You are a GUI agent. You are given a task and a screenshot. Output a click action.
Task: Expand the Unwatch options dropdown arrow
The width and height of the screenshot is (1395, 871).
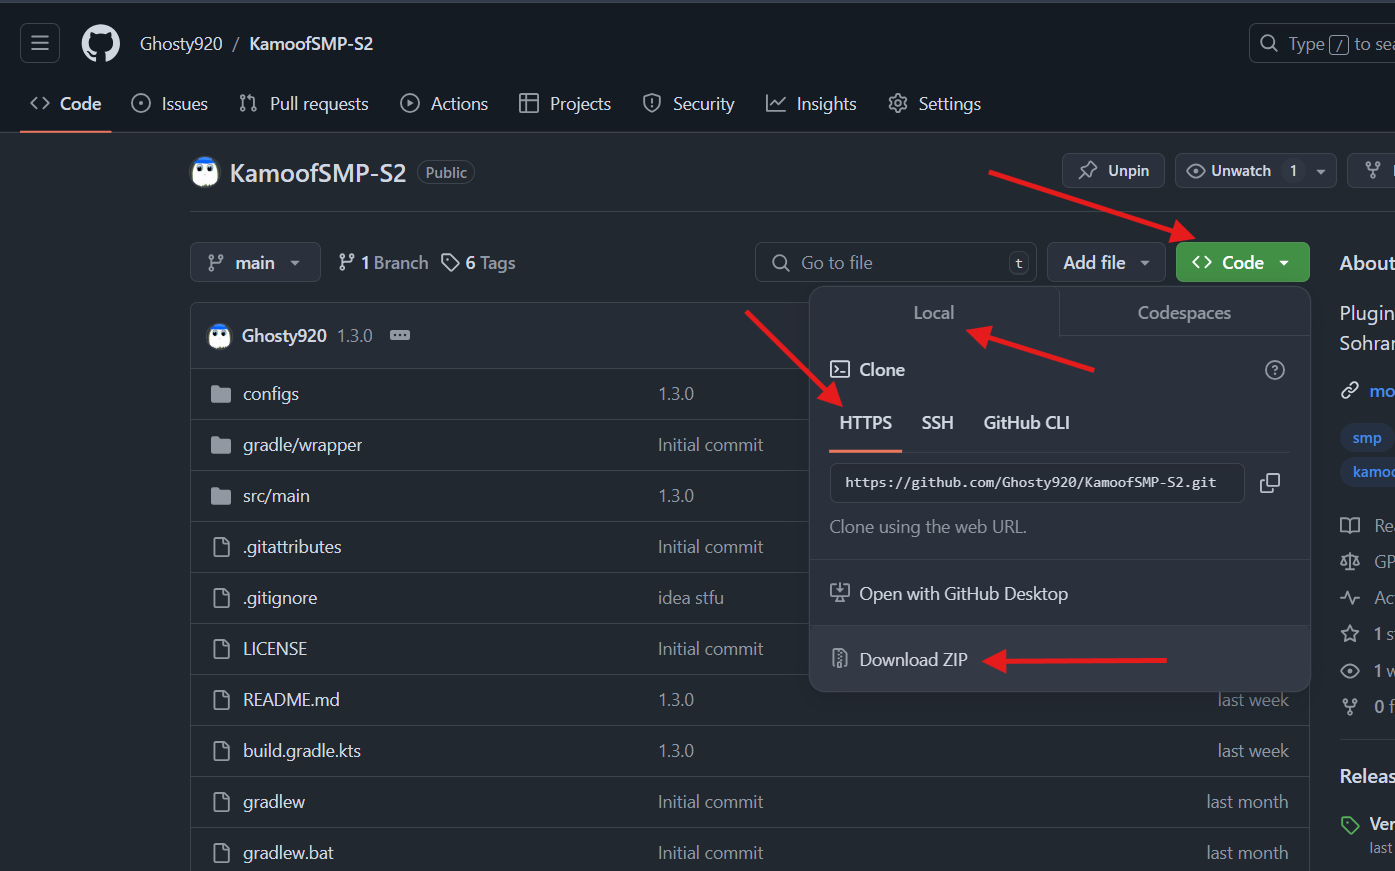click(1321, 171)
